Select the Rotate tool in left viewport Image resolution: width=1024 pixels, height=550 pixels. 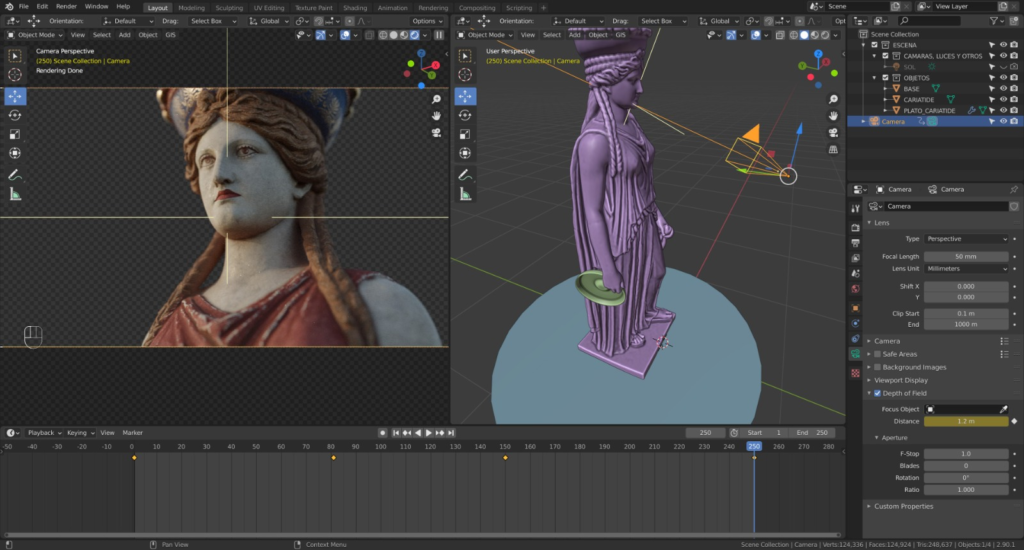click(15, 115)
